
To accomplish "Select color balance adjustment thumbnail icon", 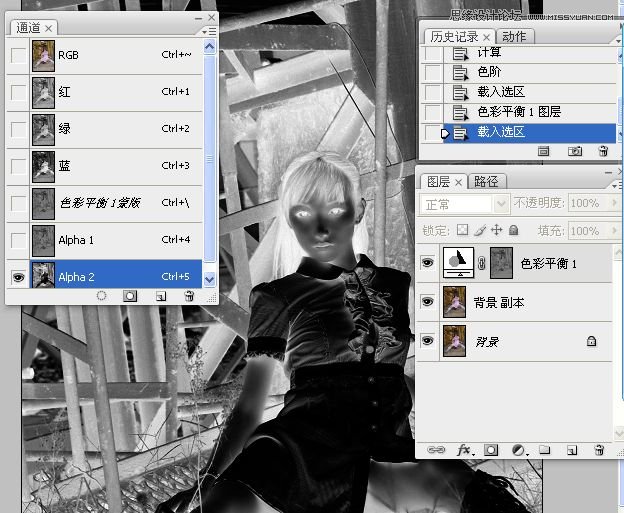I will click(458, 263).
